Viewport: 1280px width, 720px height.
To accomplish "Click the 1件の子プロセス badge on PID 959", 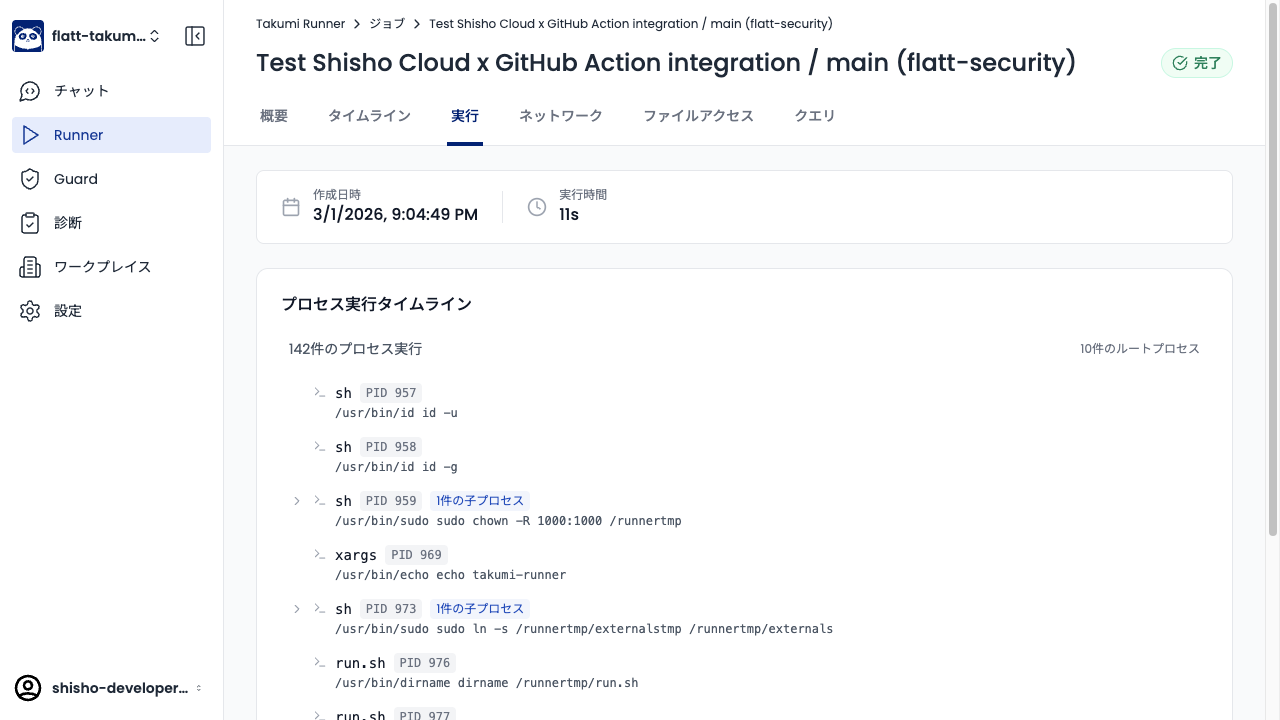I will (479, 501).
